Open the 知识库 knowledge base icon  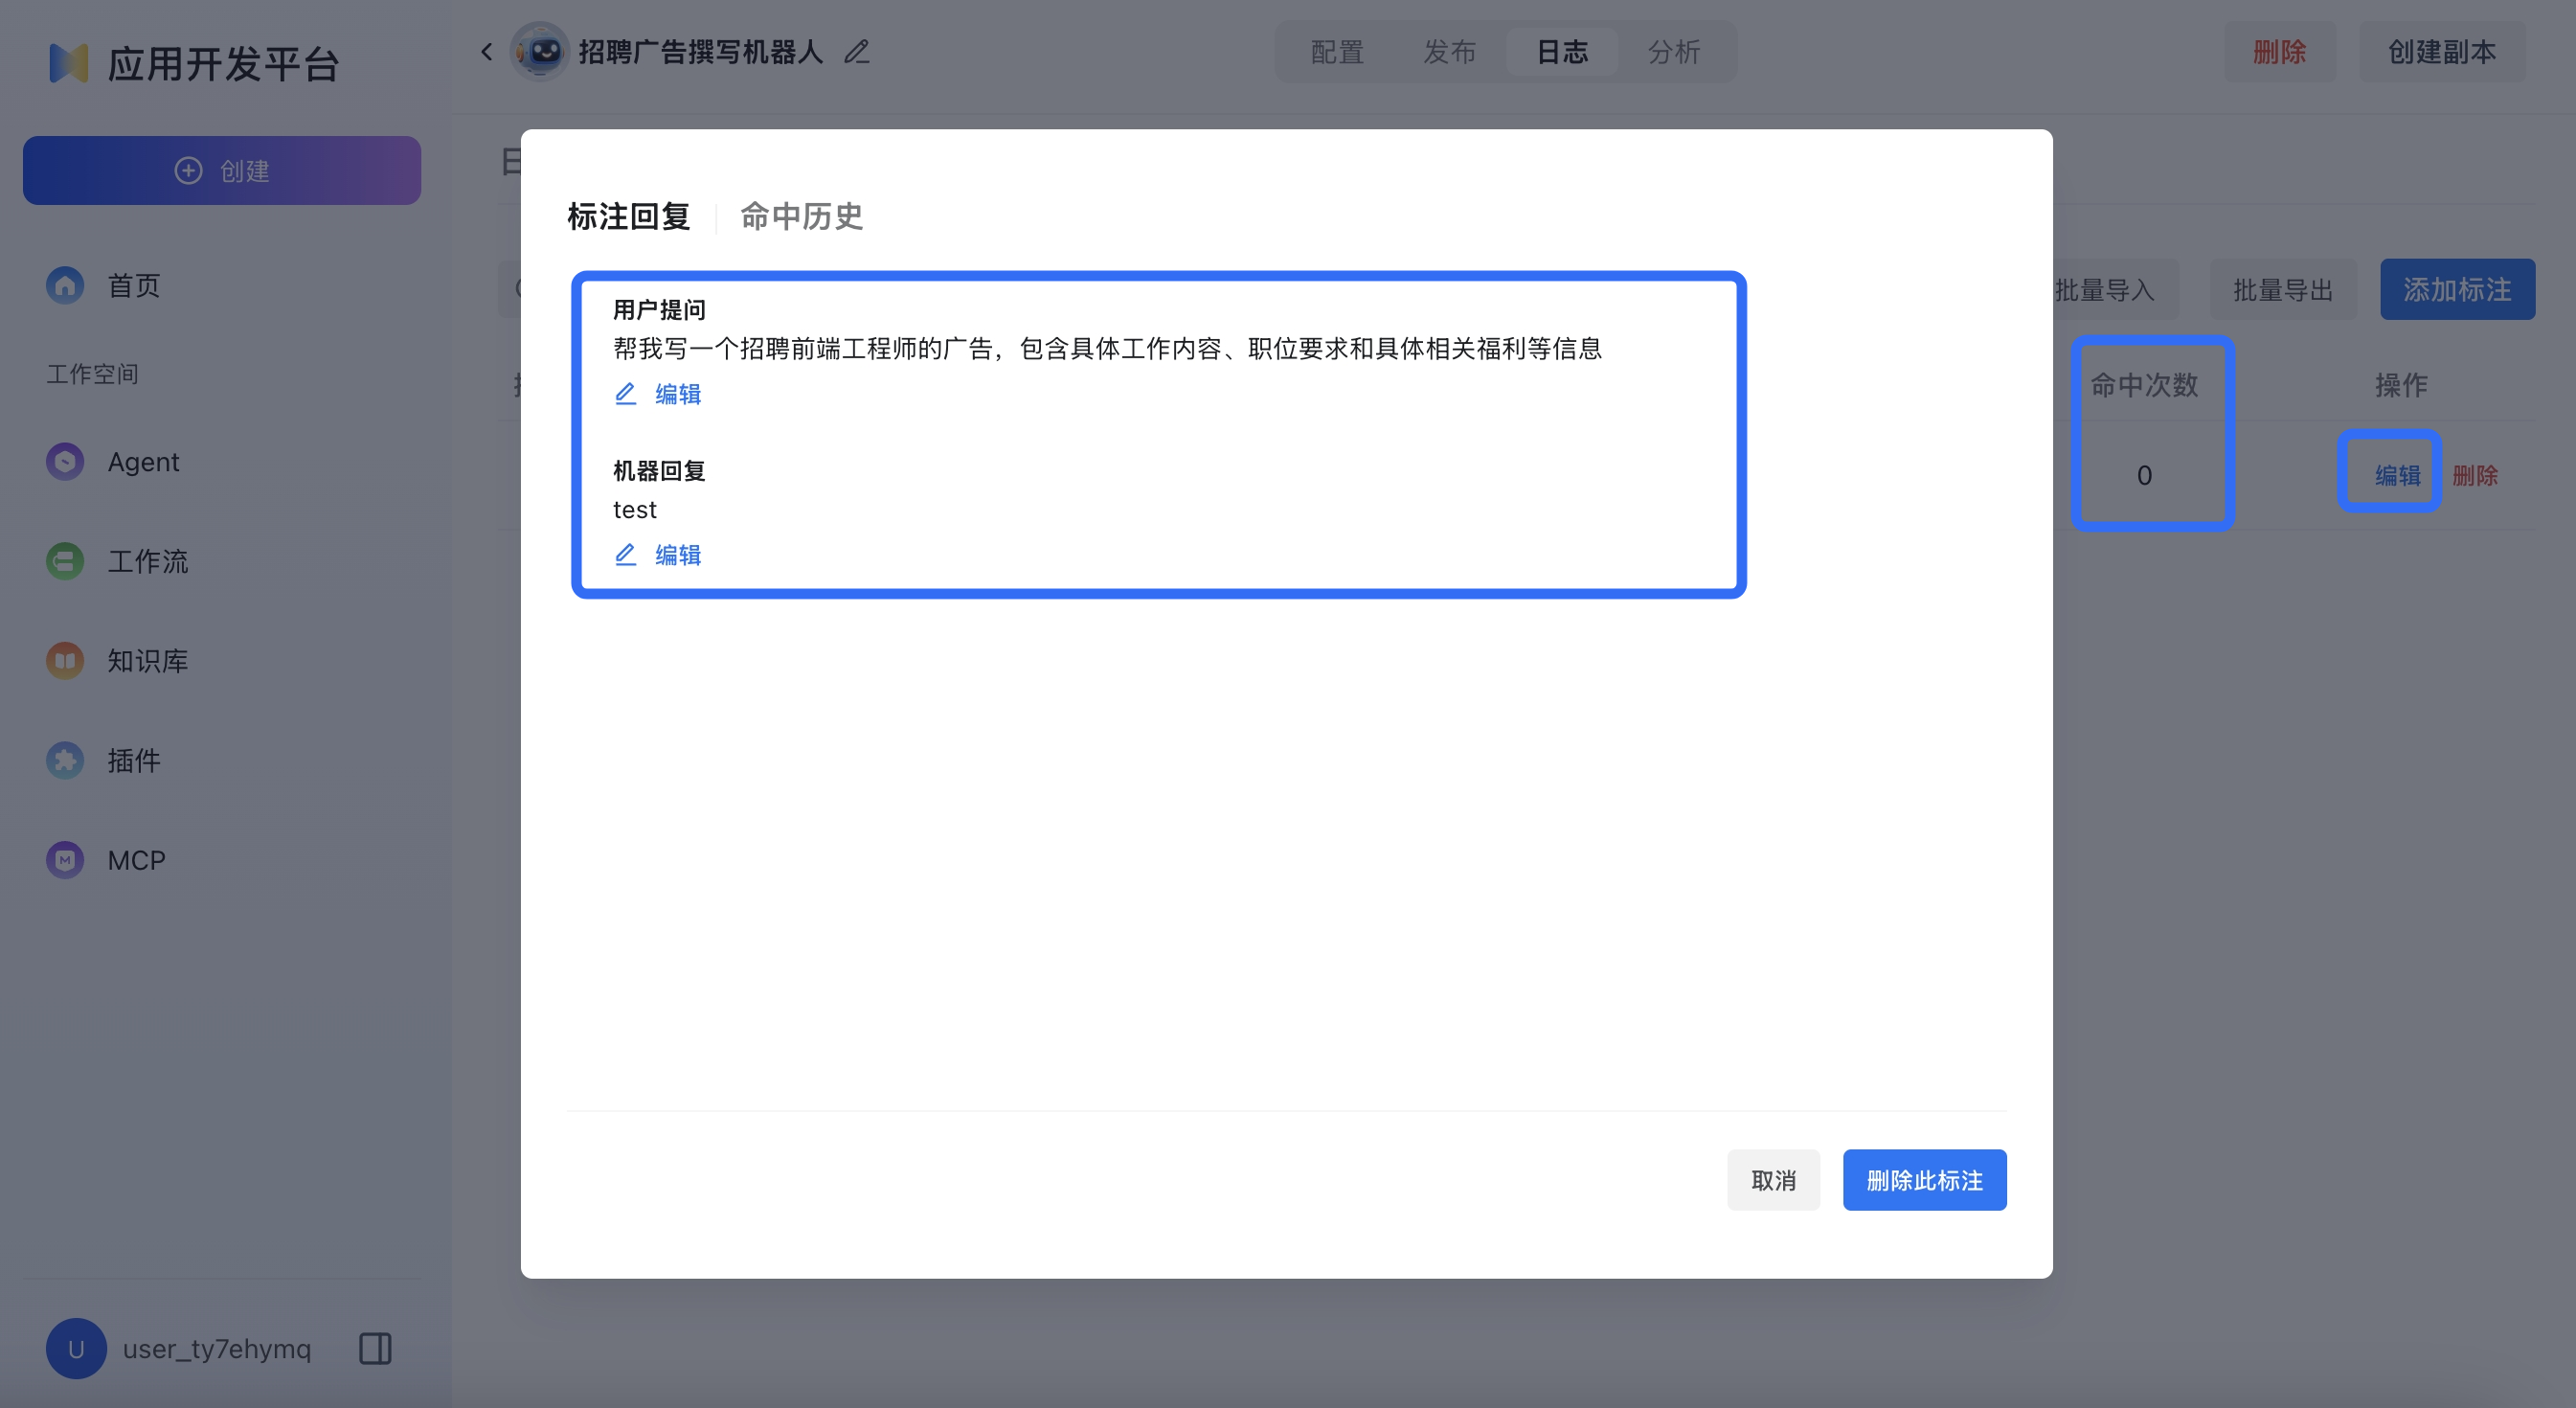(64, 660)
